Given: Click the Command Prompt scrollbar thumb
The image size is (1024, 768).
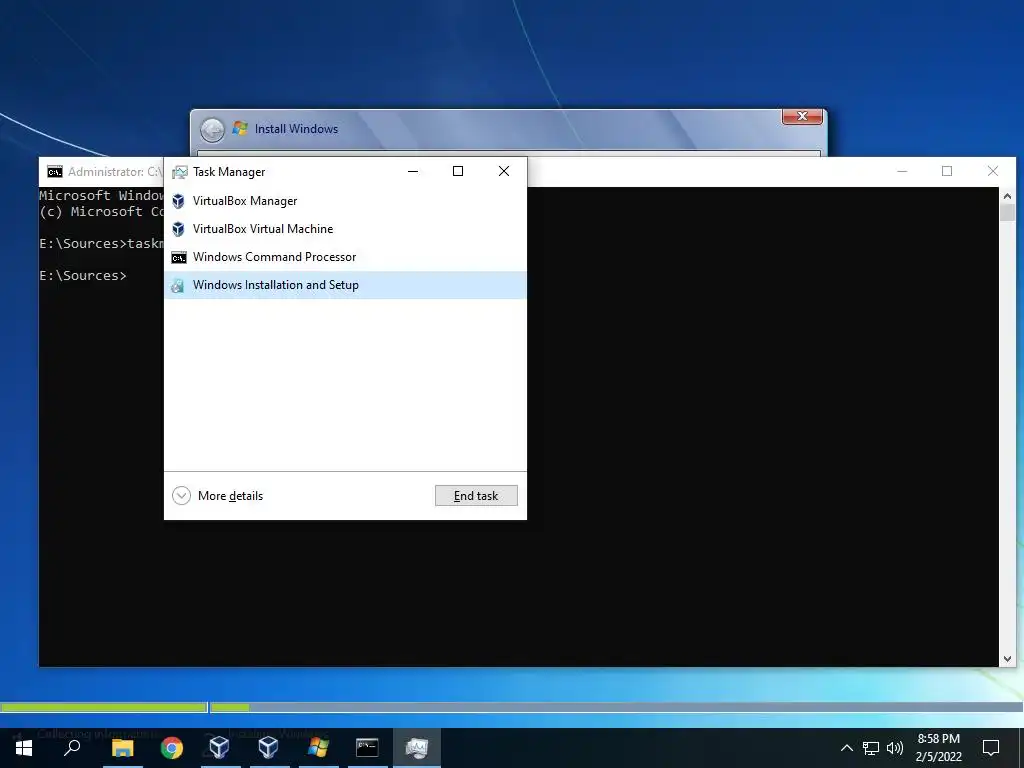Looking at the screenshot, I should click(1007, 213).
